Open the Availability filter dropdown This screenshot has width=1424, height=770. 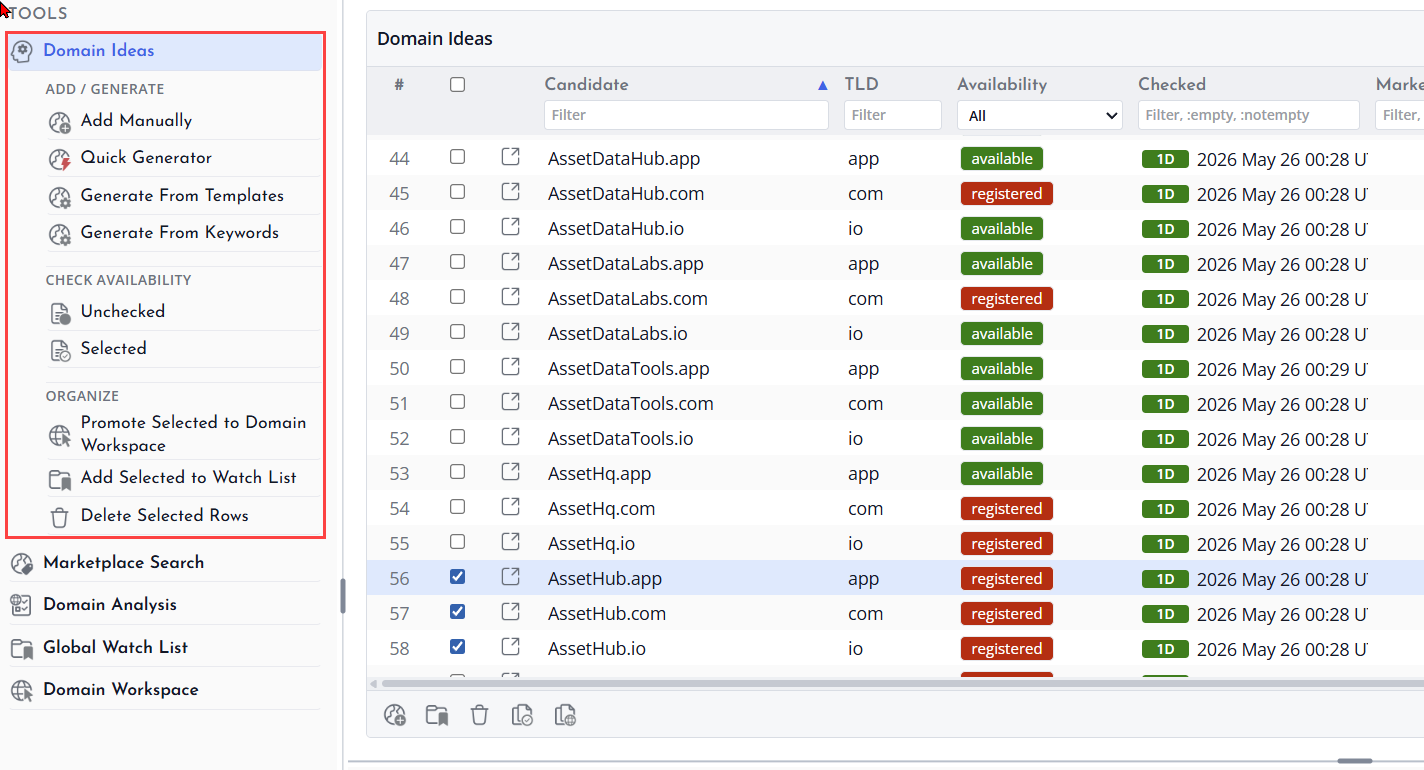1040,116
